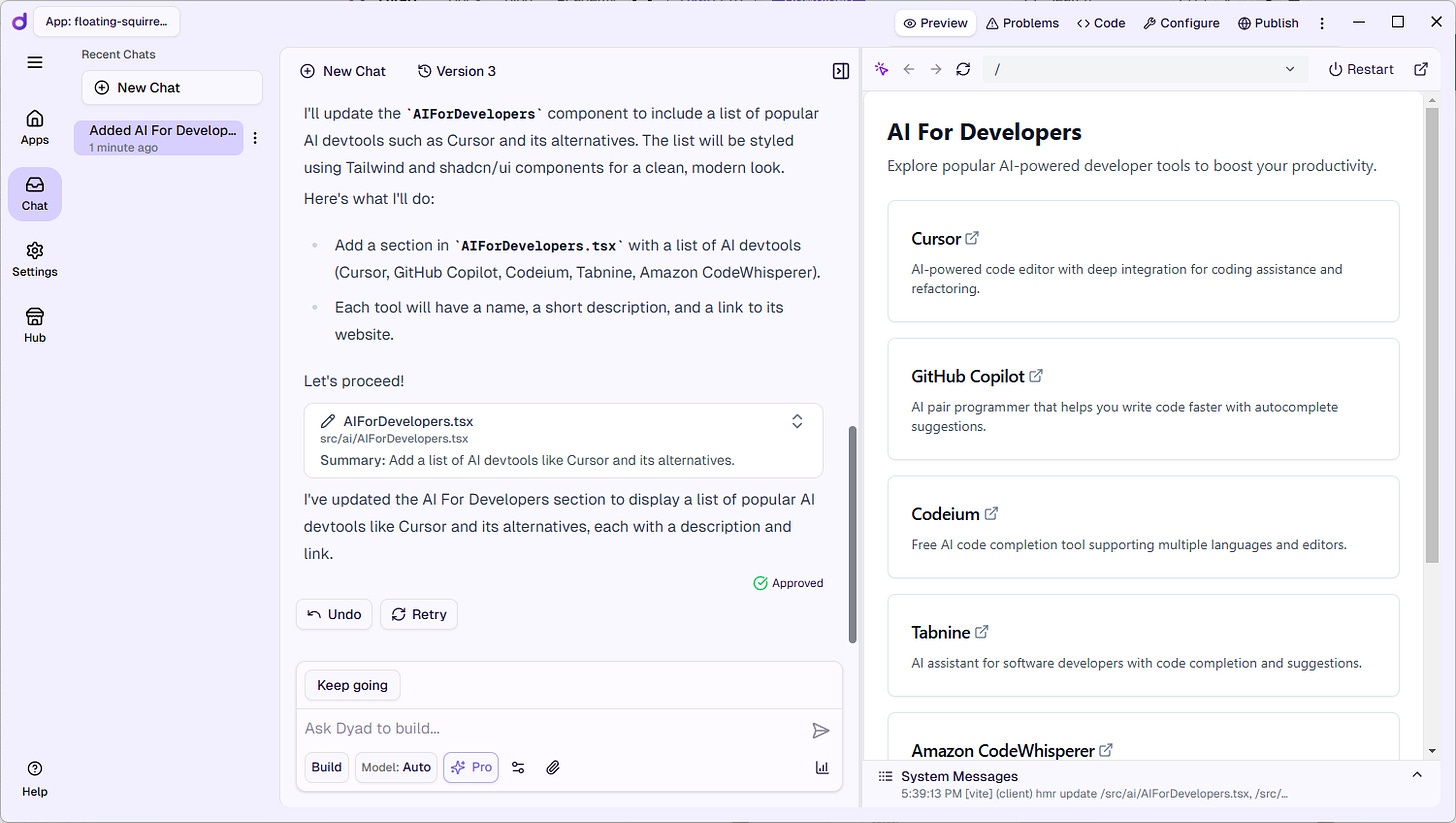Click the Undo button
Screen dimensions: 1456x823
[x=334, y=614]
